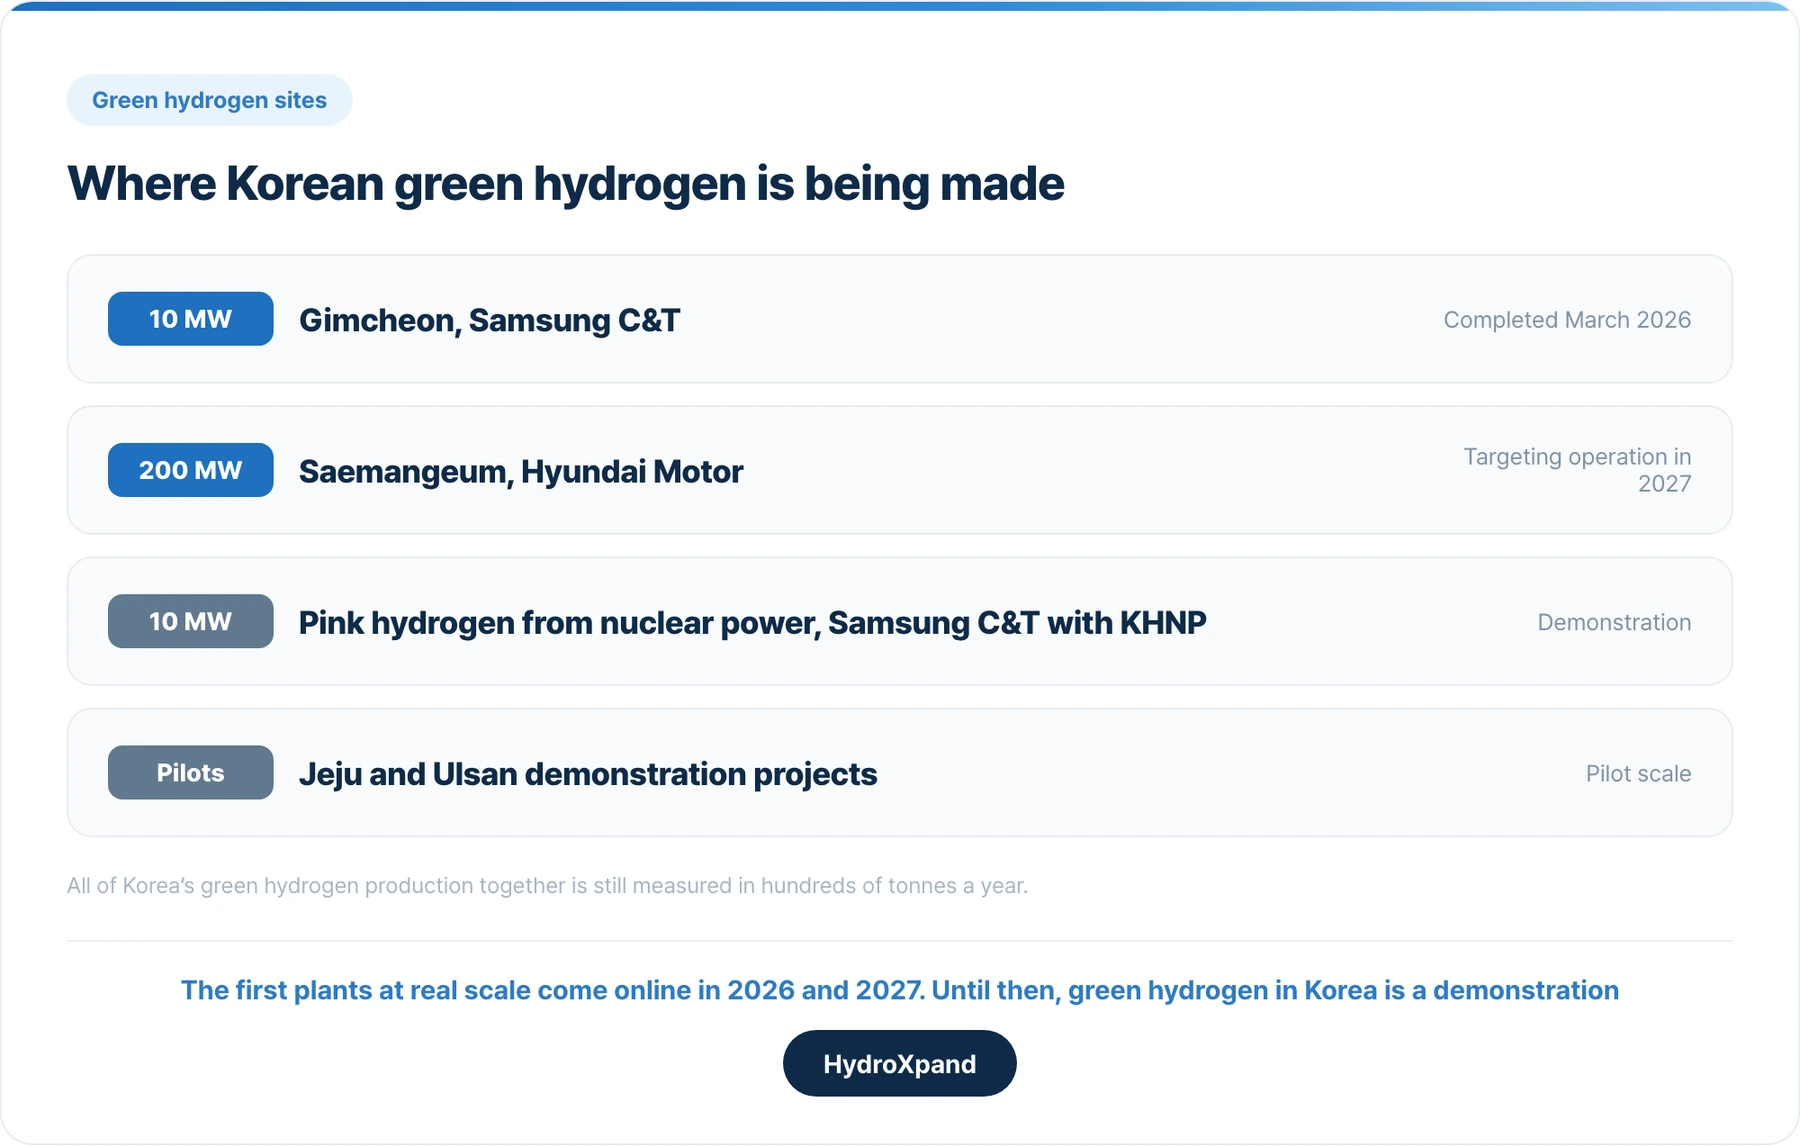
Task: Click the blue 'first plants at real scale' summary
Action: pyautogui.click(x=899, y=990)
